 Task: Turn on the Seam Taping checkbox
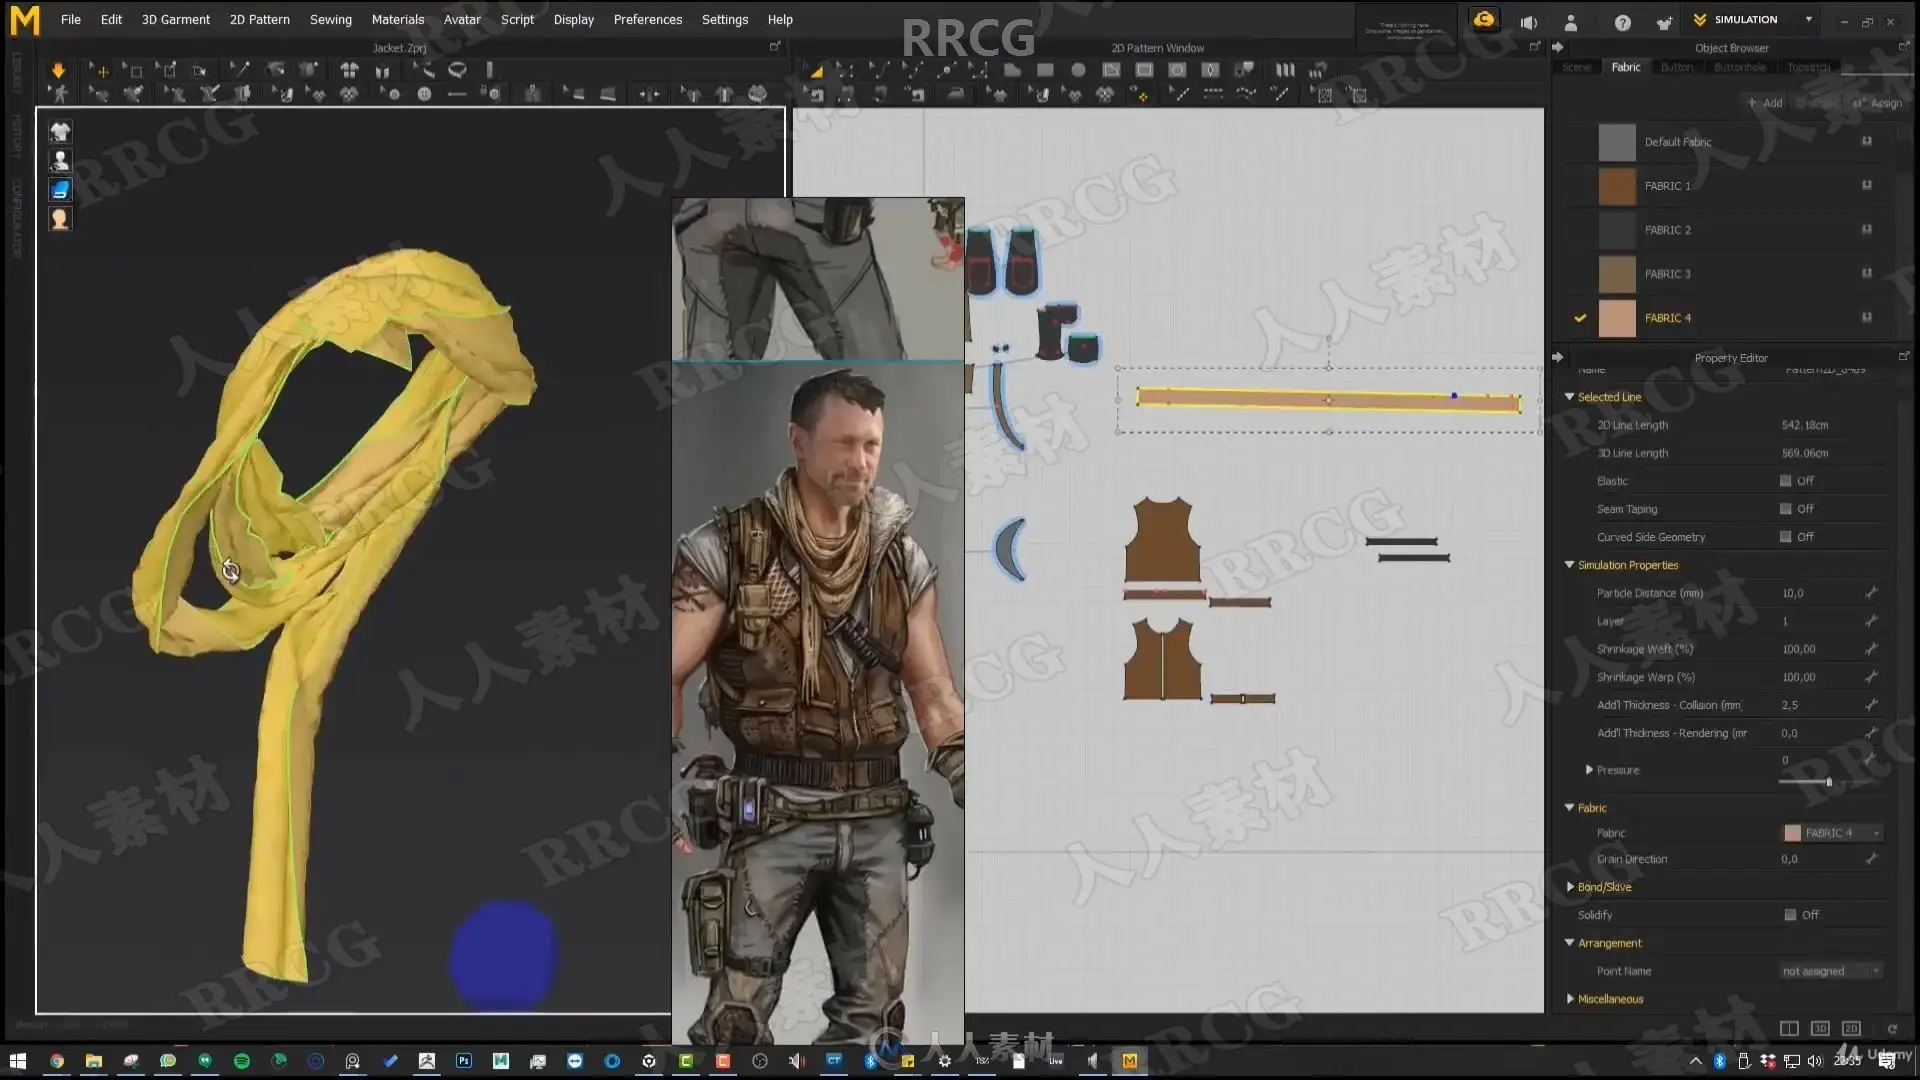[1785, 509]
